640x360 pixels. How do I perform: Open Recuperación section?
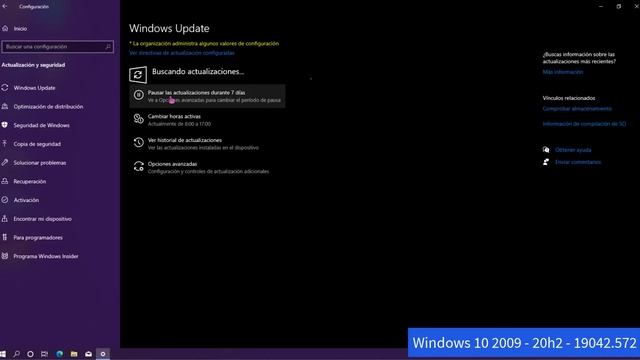29,182
